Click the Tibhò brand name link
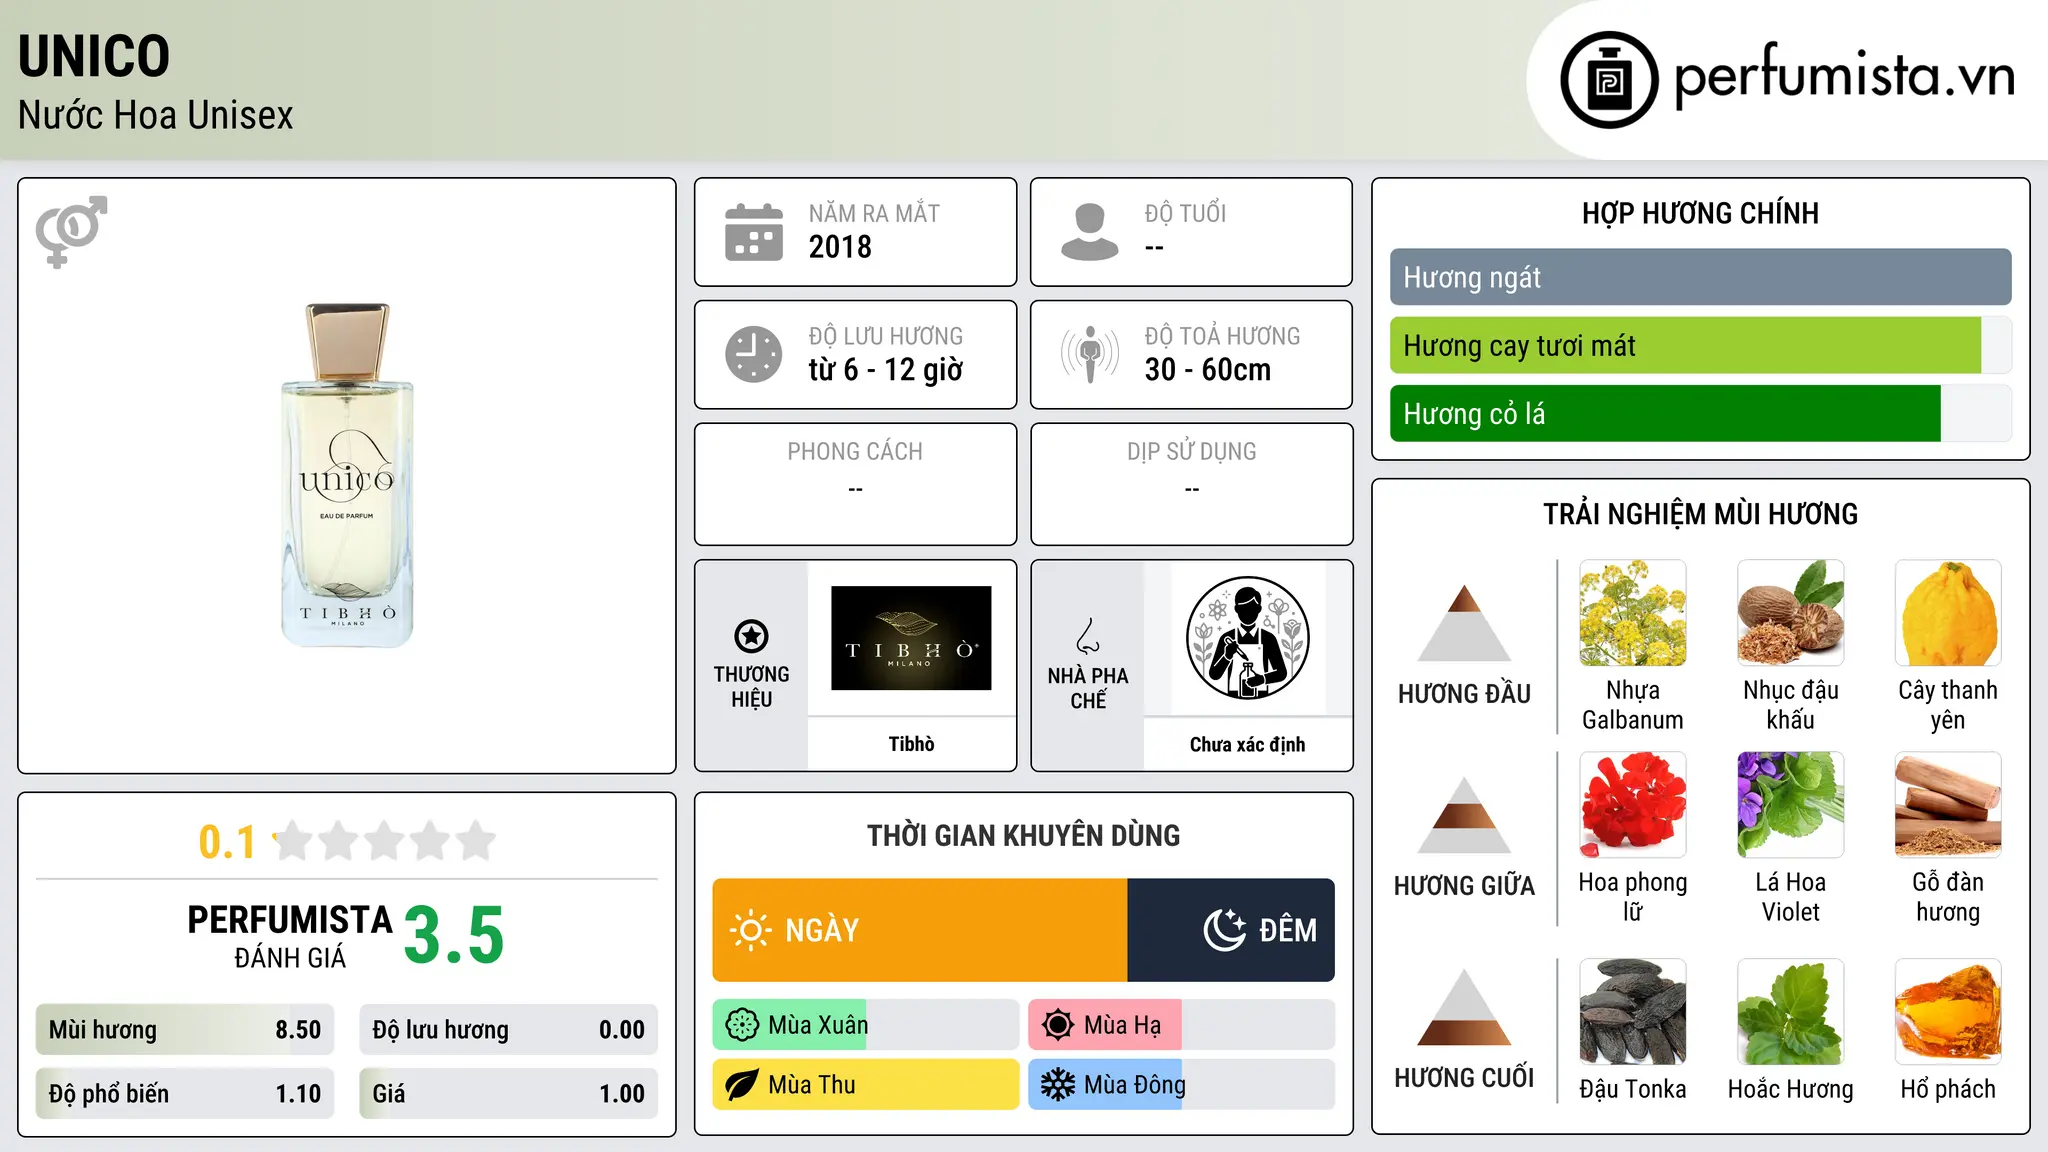 [x=911, y=744]
